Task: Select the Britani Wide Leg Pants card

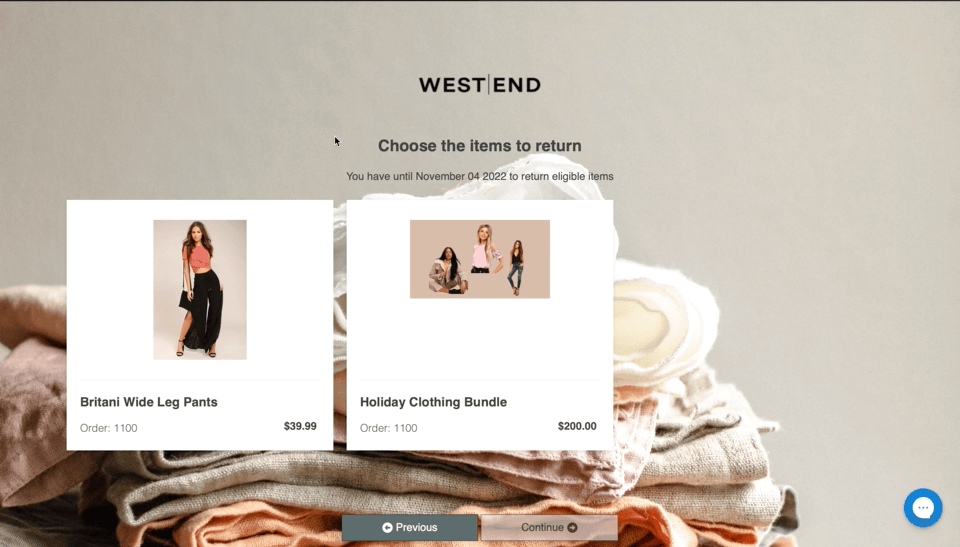Action: tap(200, 325)
